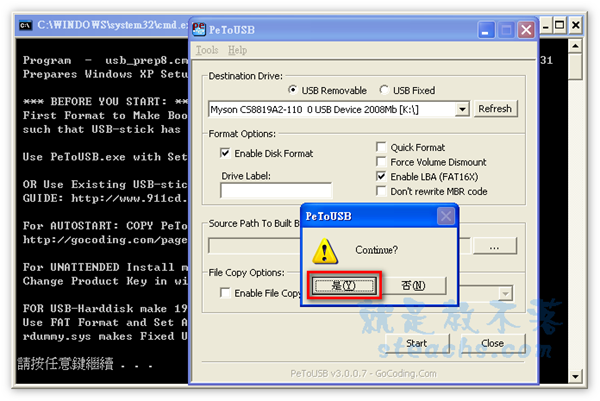Select USB Removable radio option
This screenshot has width=600, height=401.
292,90
